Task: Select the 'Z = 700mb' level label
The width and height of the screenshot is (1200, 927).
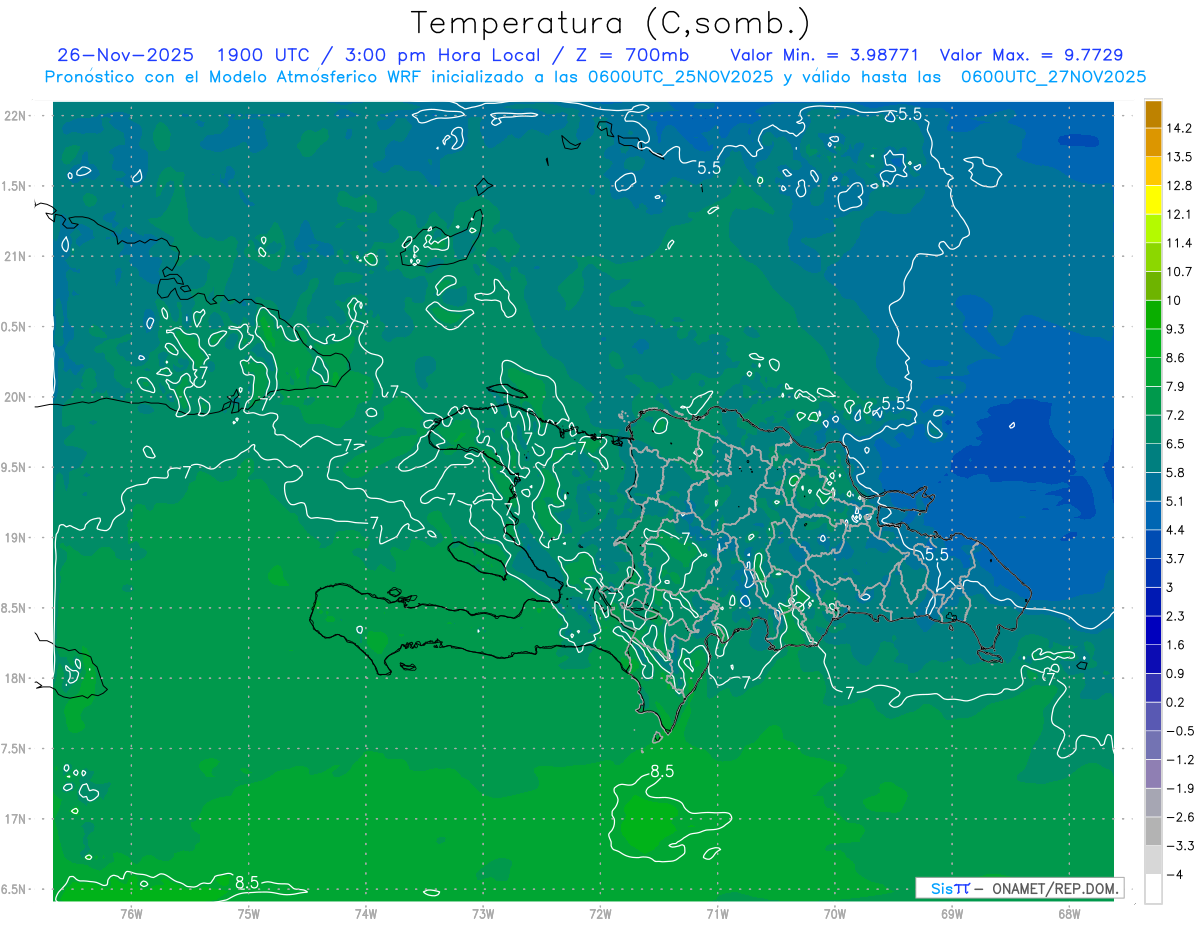Action: [634, 54]
